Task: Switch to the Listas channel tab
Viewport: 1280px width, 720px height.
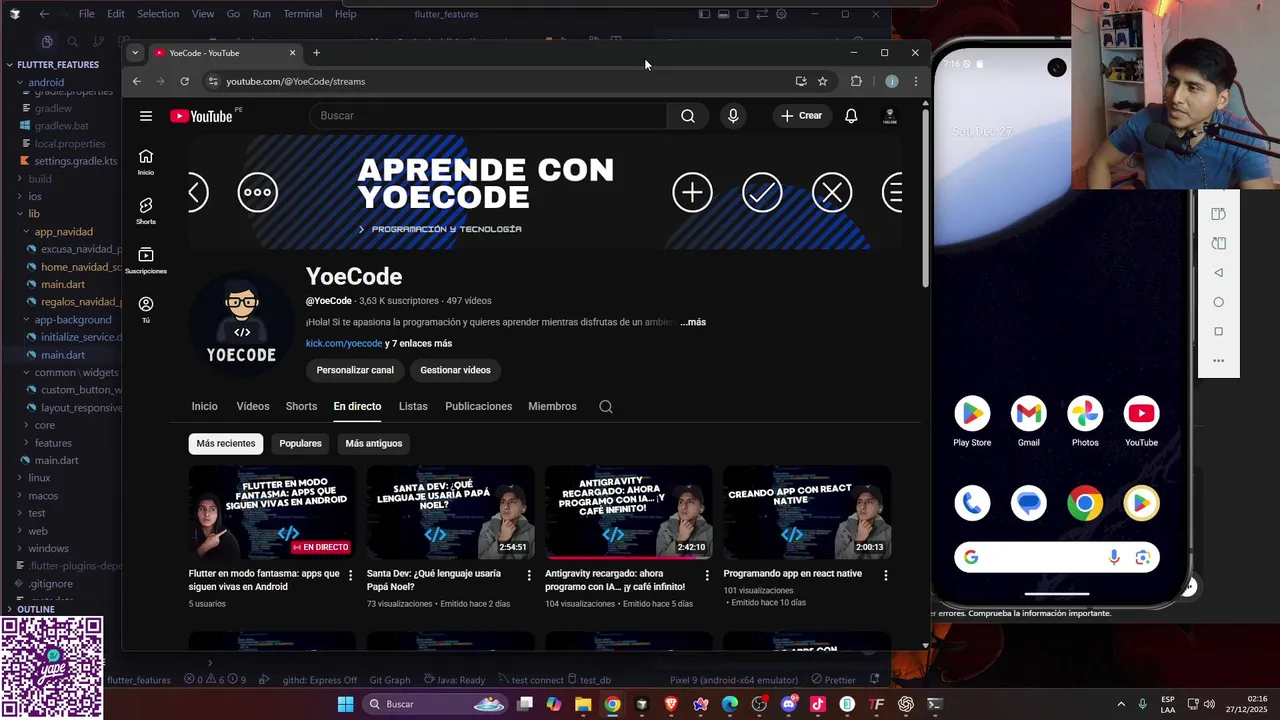Action: pos(413,406)
